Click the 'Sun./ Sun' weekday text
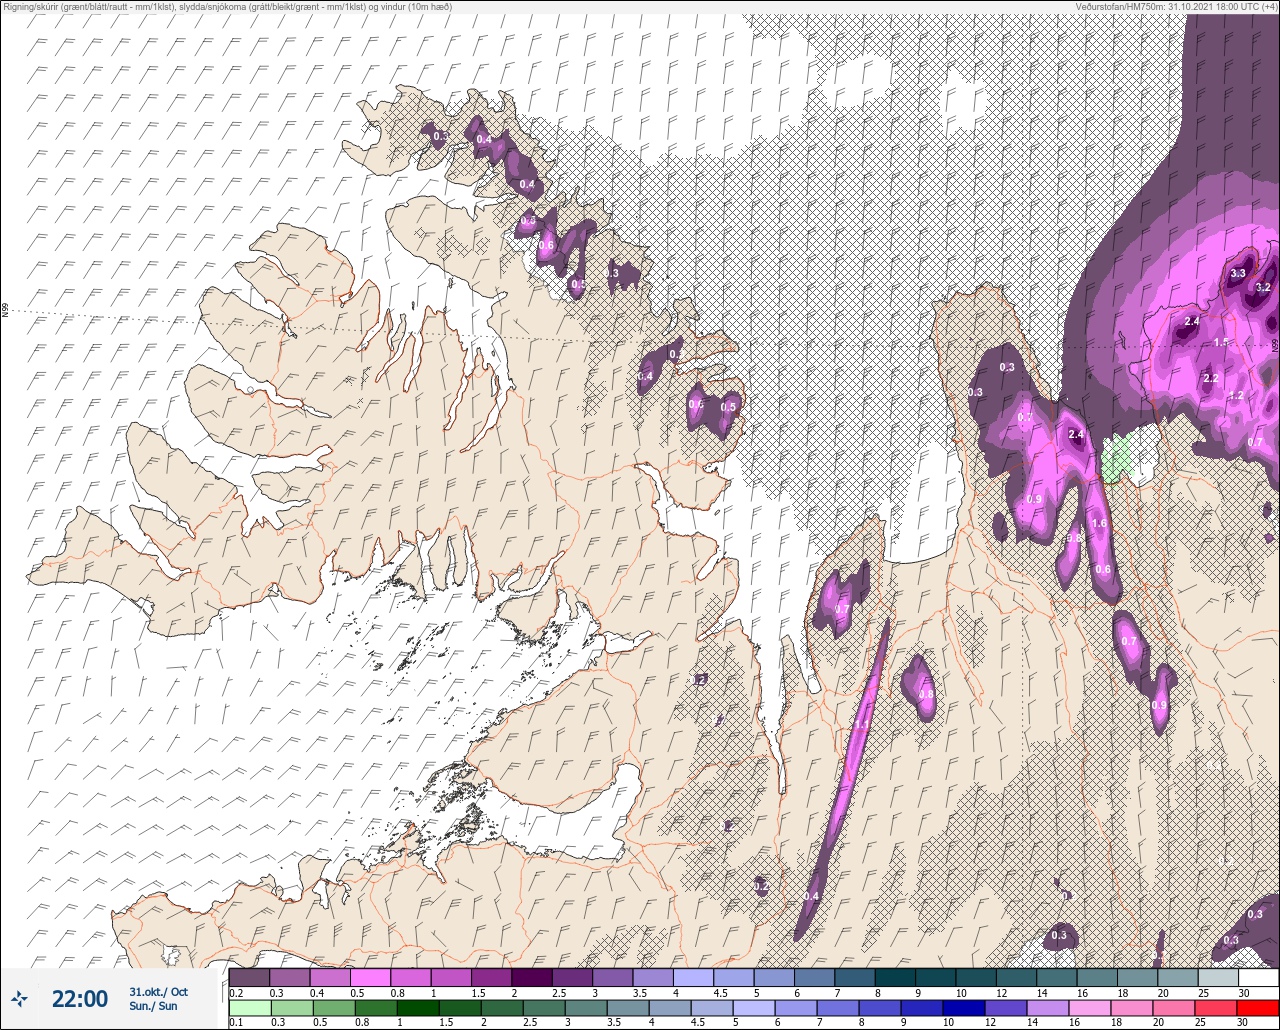This screenshot has height=1030, width=1280. point(153,1006)
